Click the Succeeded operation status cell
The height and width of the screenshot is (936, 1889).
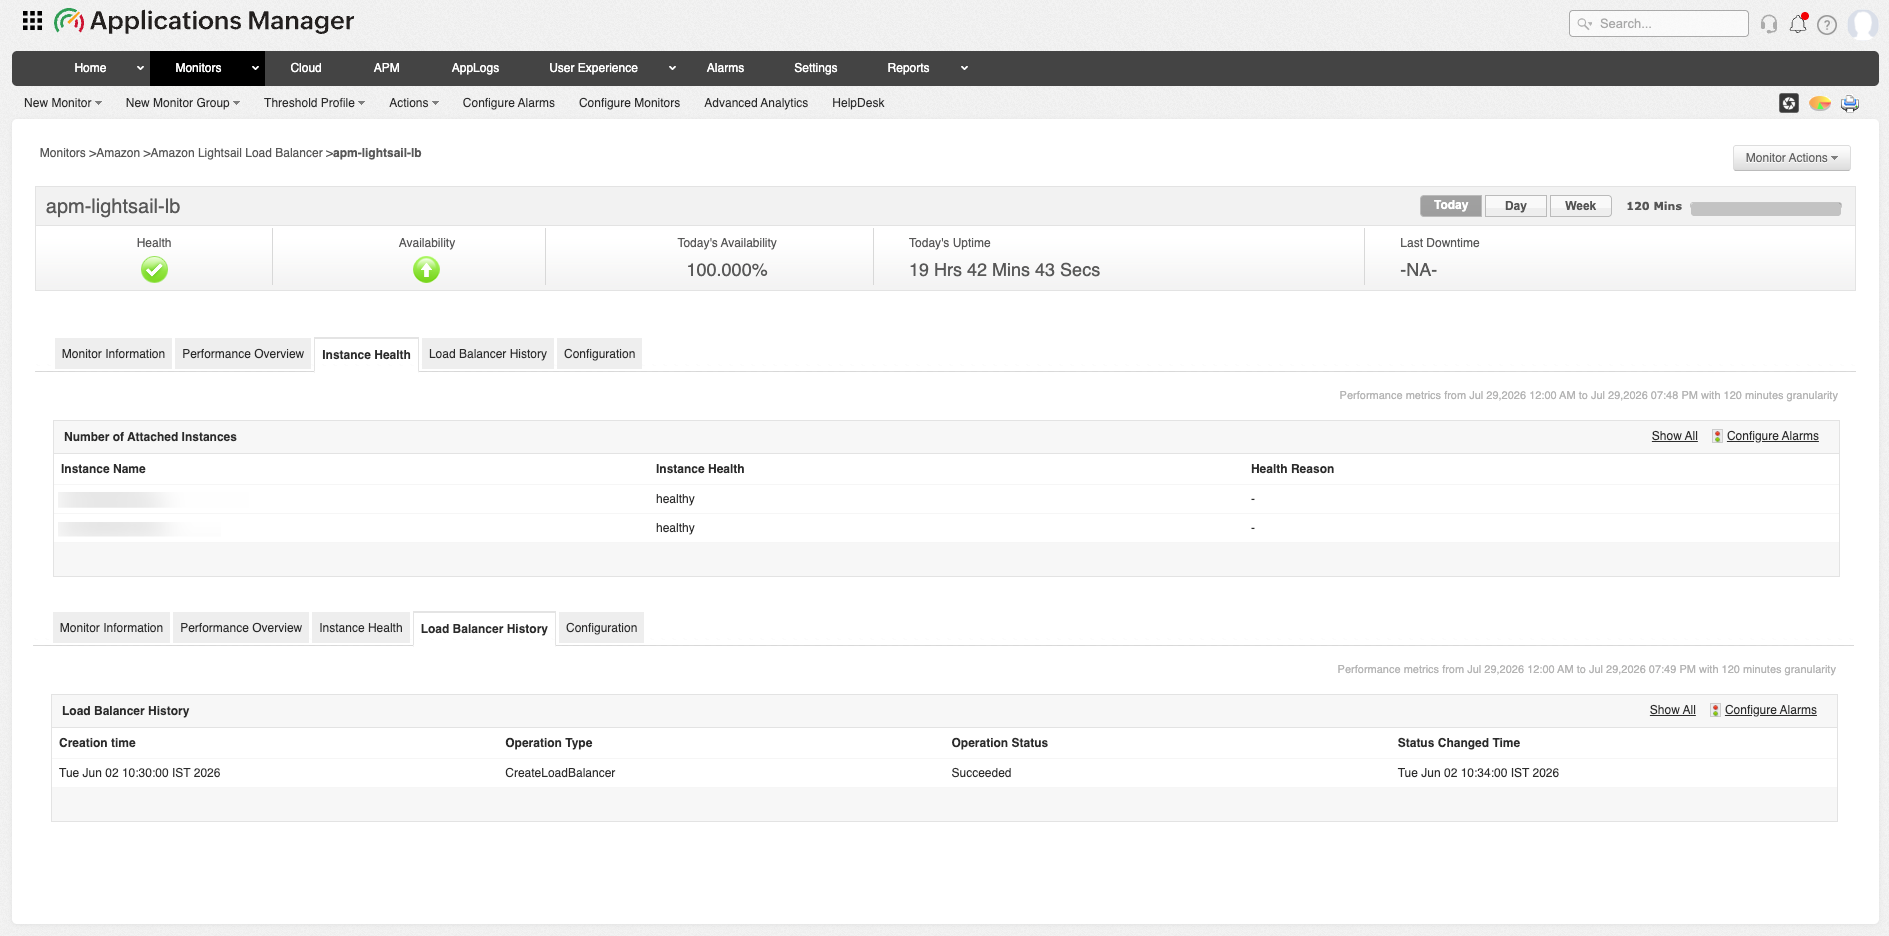tap(981, 773)
